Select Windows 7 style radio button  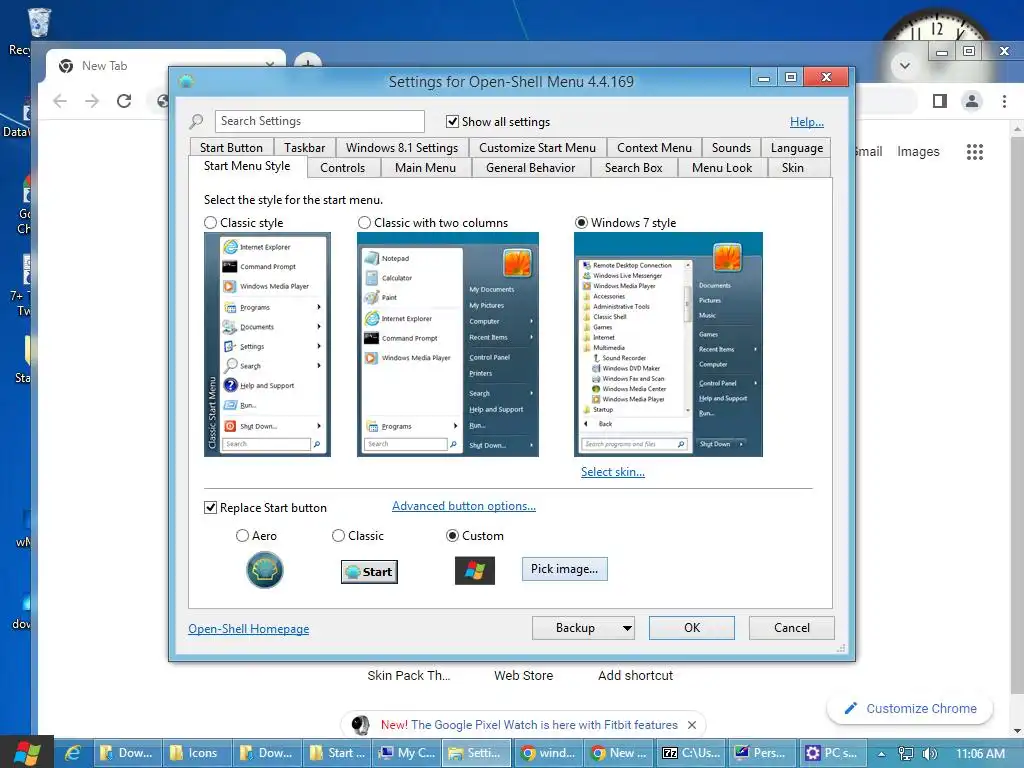point(581,223)
